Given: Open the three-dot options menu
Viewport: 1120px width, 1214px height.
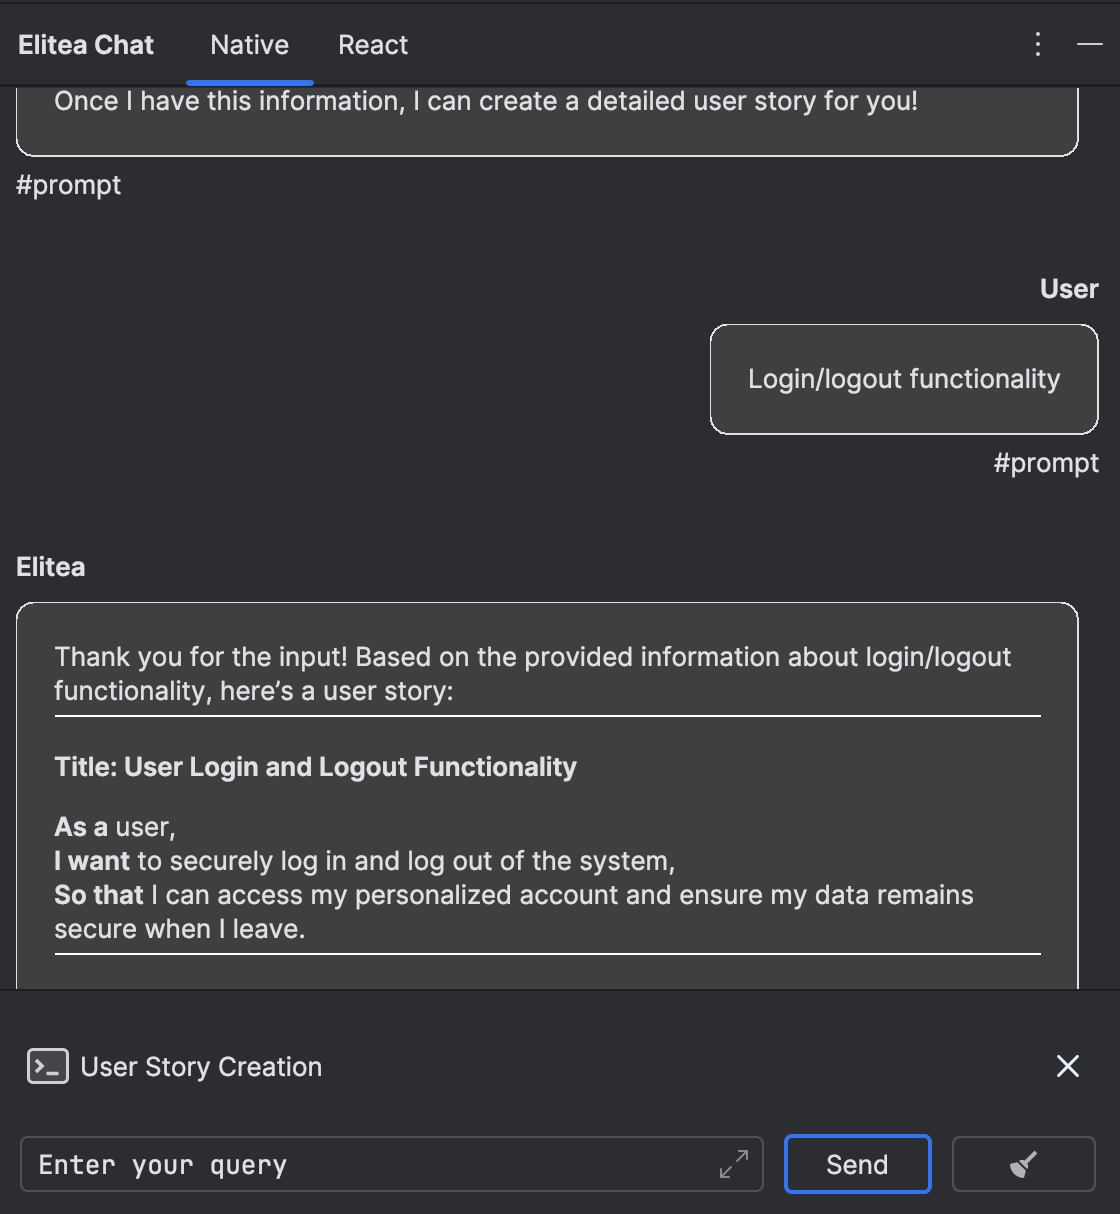Looking at the screenshot, I should point(1038,44).
